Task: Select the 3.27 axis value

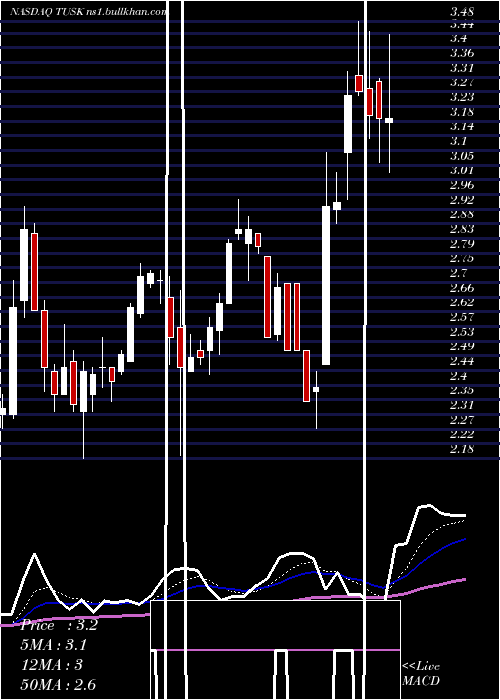Action: click(462, 82)
